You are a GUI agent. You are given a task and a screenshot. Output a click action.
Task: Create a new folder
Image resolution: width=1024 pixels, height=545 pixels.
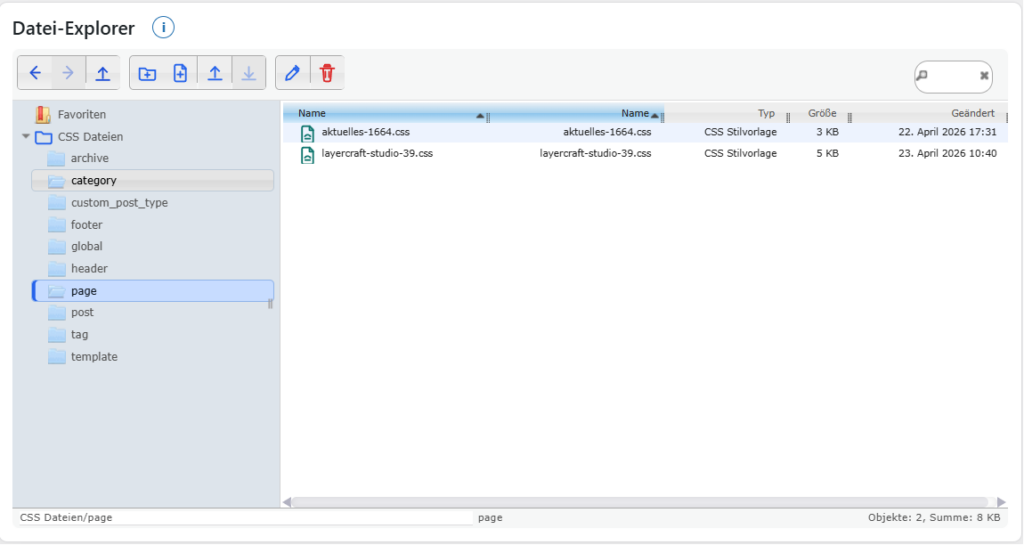pos(147,73)
